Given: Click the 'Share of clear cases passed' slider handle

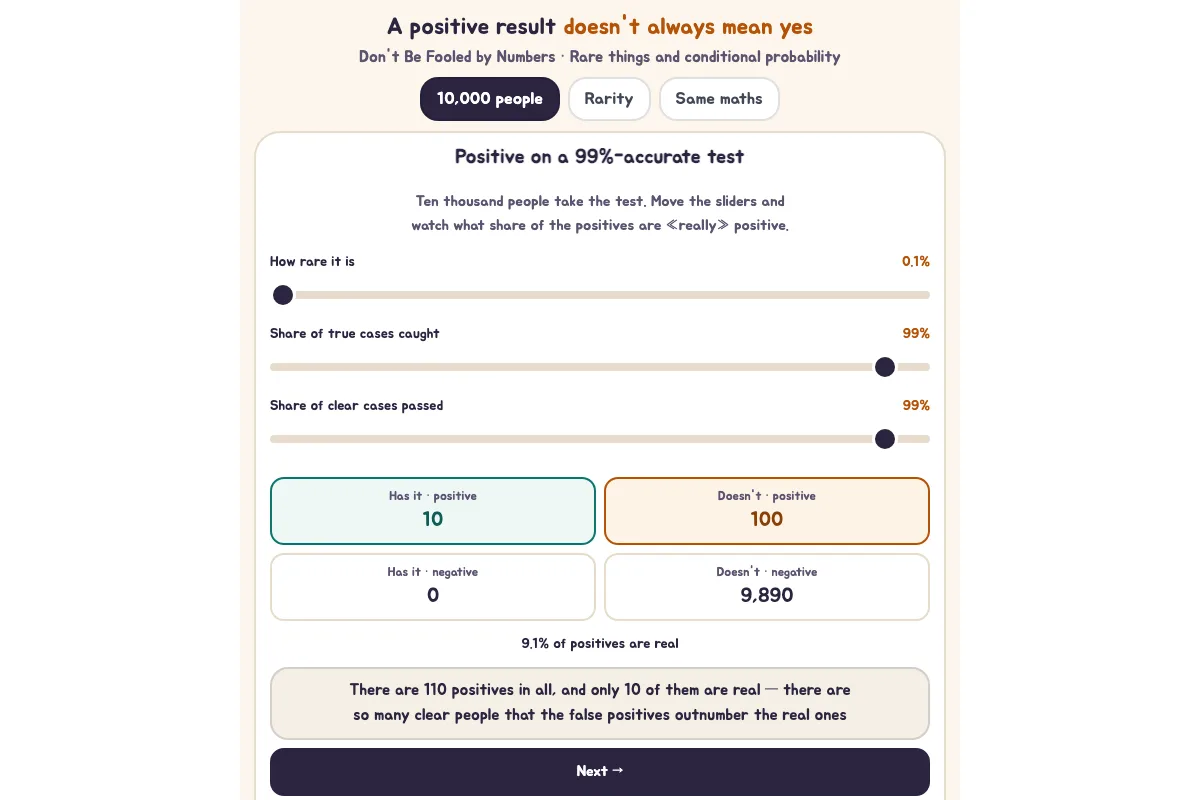Looking at the screenshot, I should [885, 439].
